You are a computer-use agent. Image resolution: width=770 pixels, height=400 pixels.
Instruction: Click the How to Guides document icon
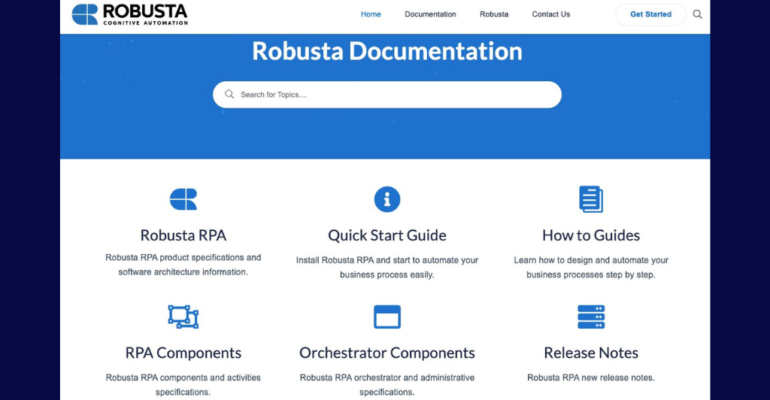(591, 199)
